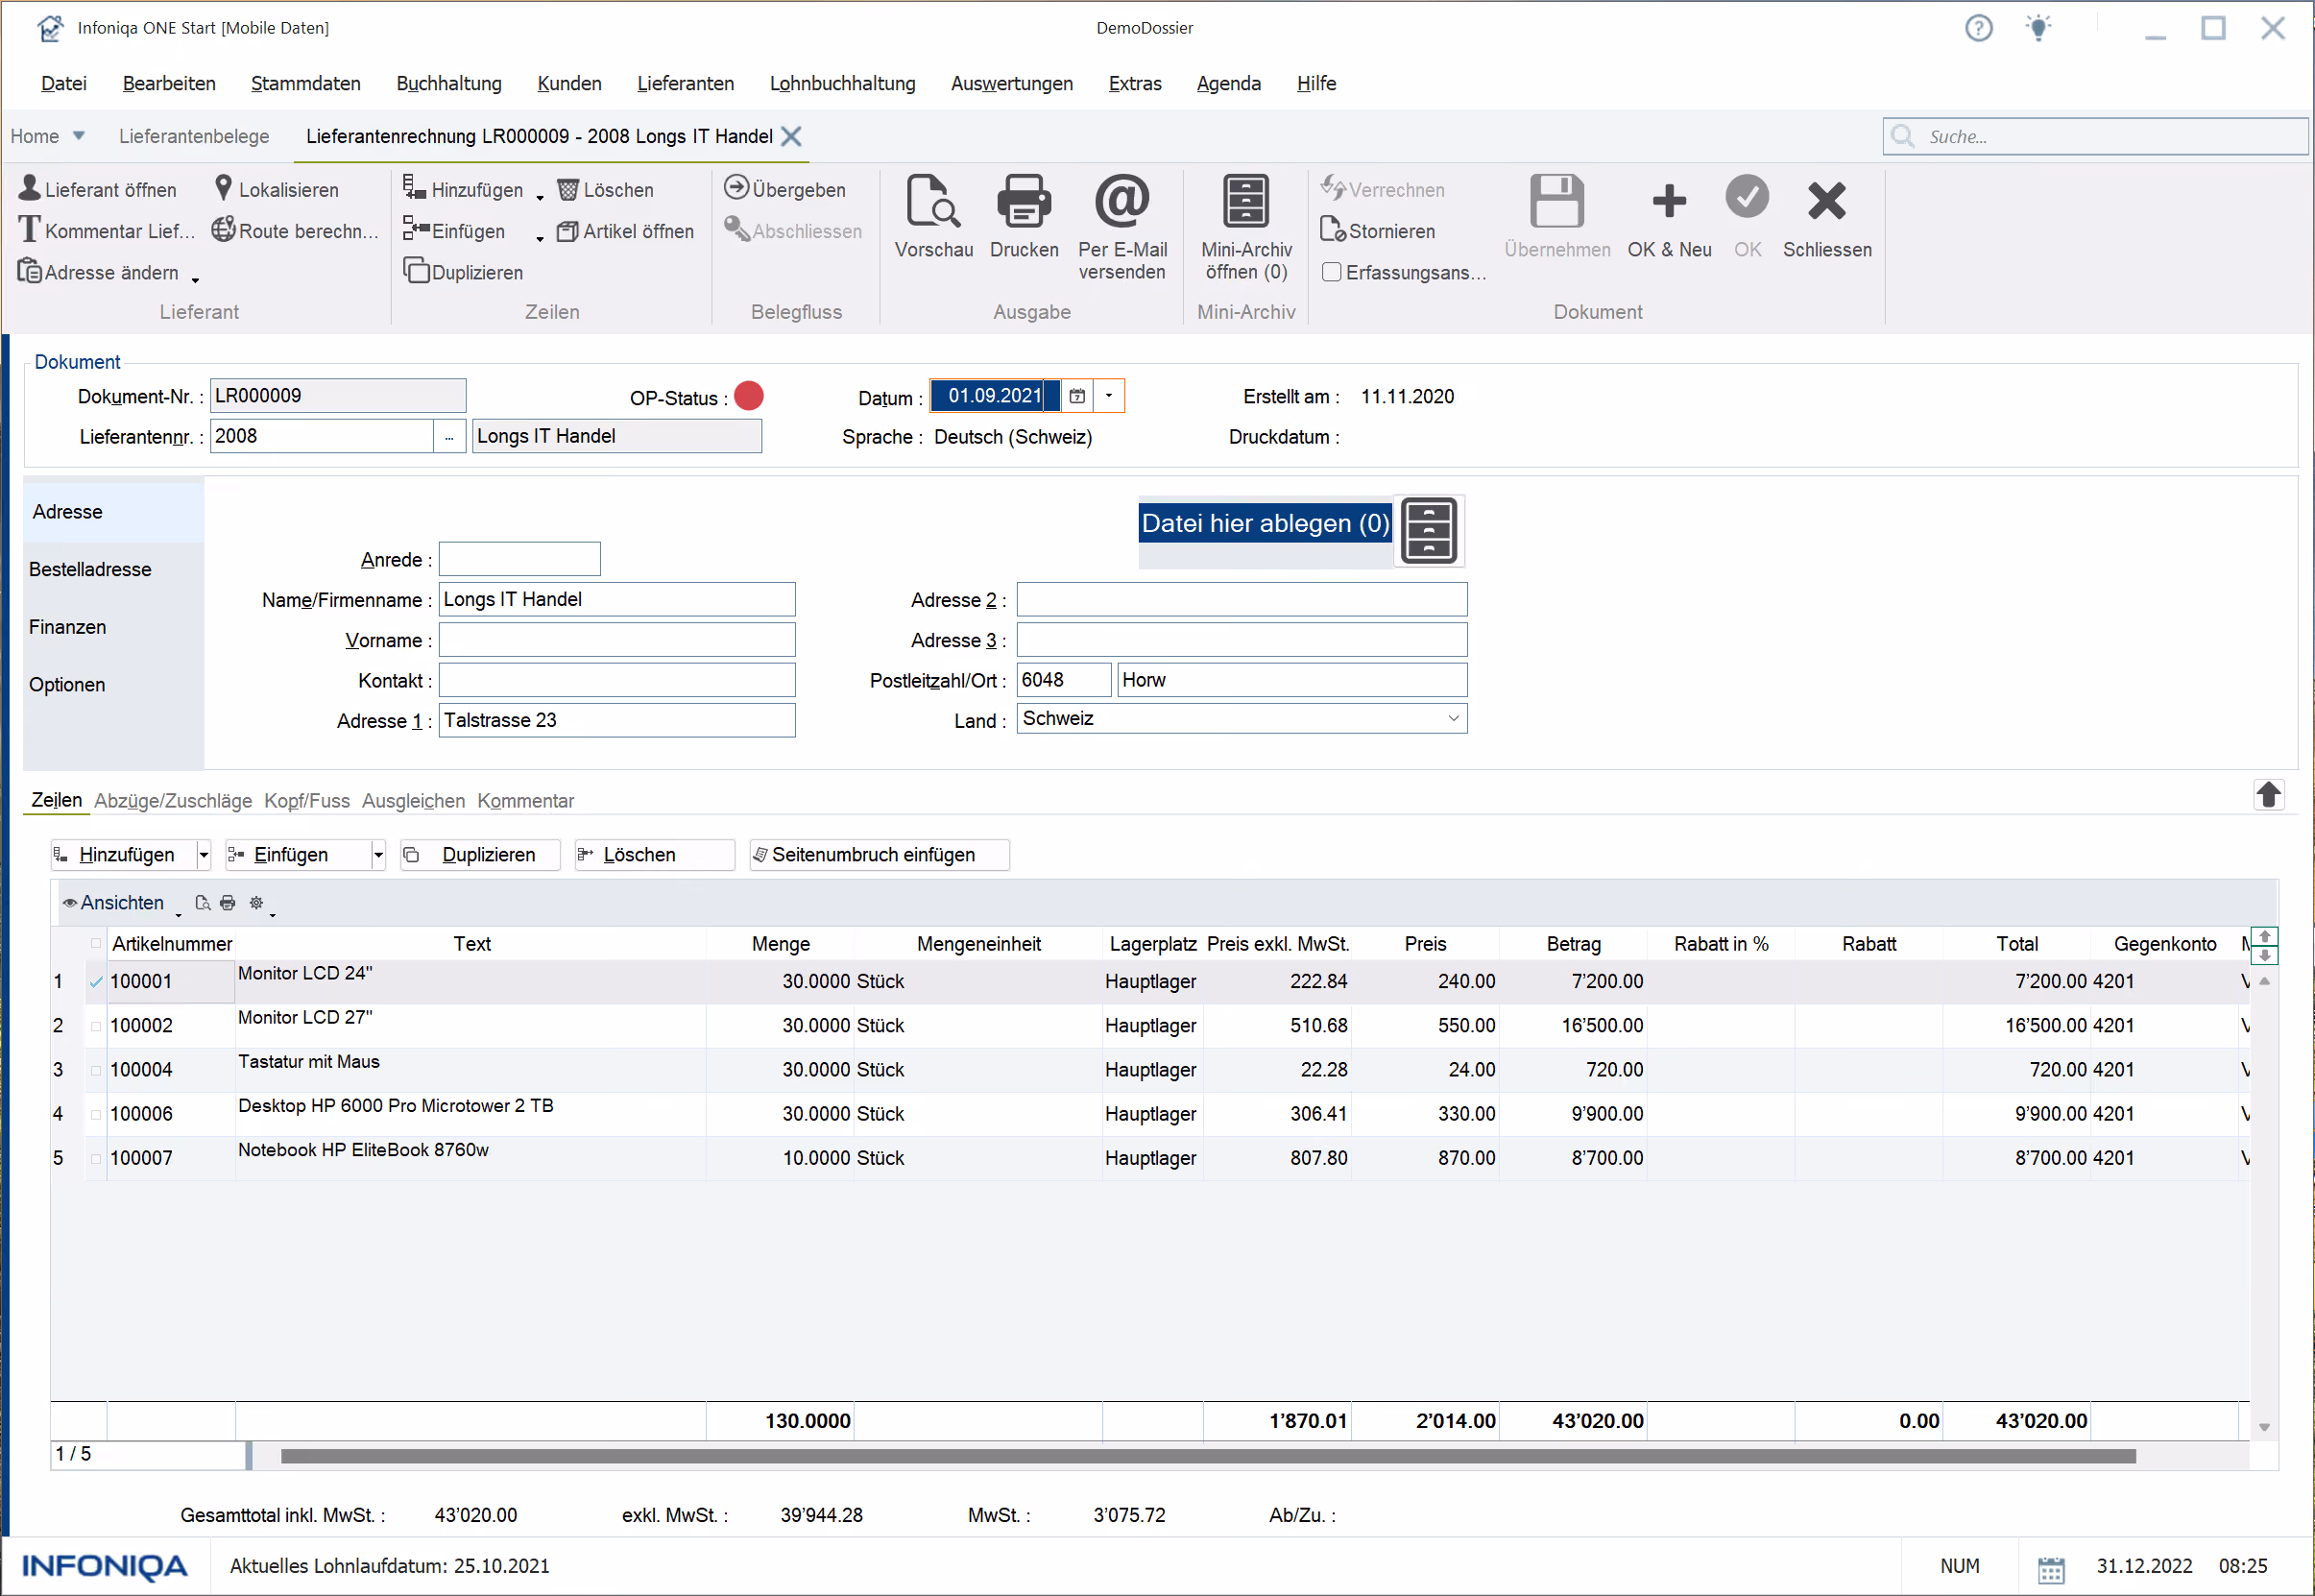Delete row with ribbon Löschen
2315x1596 pixels.
(x=606, y=189)
